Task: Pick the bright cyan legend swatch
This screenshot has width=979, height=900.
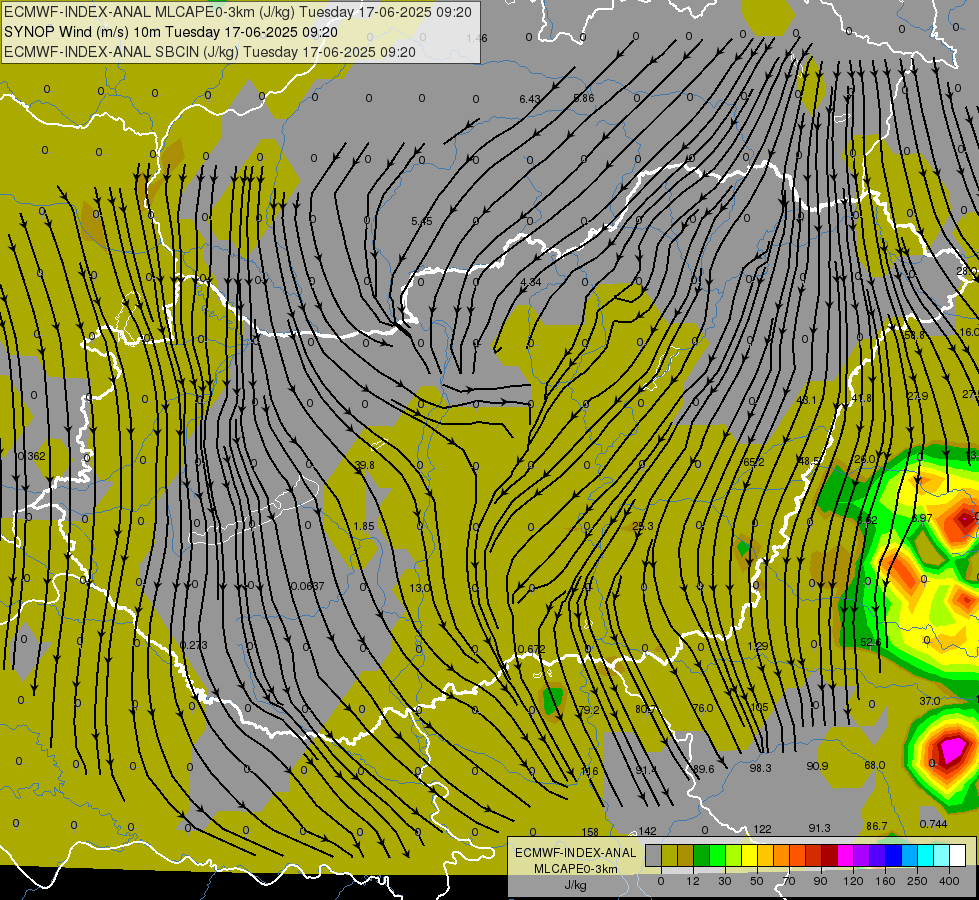Action: click(x=925, y=856)
